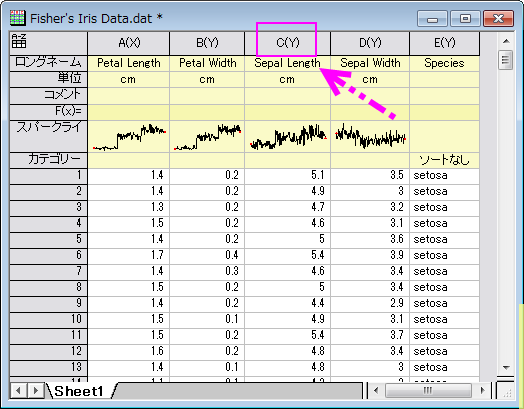The width and height of the screenshot is (524, 409).
Task: Click Petal Length value 1.6 in row 12
Action: coord(129,352)
